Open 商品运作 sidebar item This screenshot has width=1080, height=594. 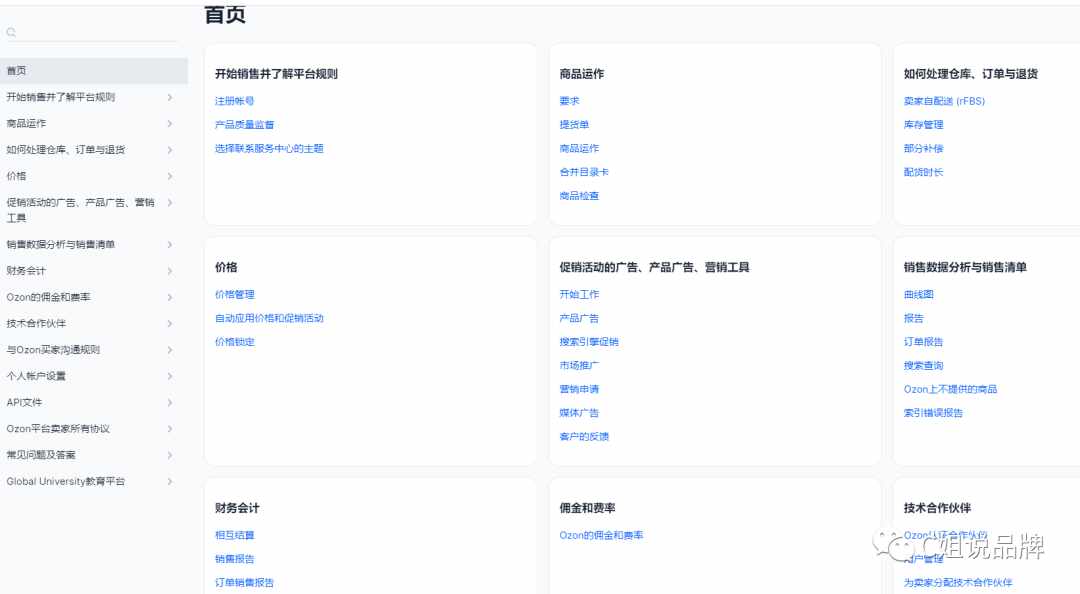pyautogui.click(x=26, y=123)
